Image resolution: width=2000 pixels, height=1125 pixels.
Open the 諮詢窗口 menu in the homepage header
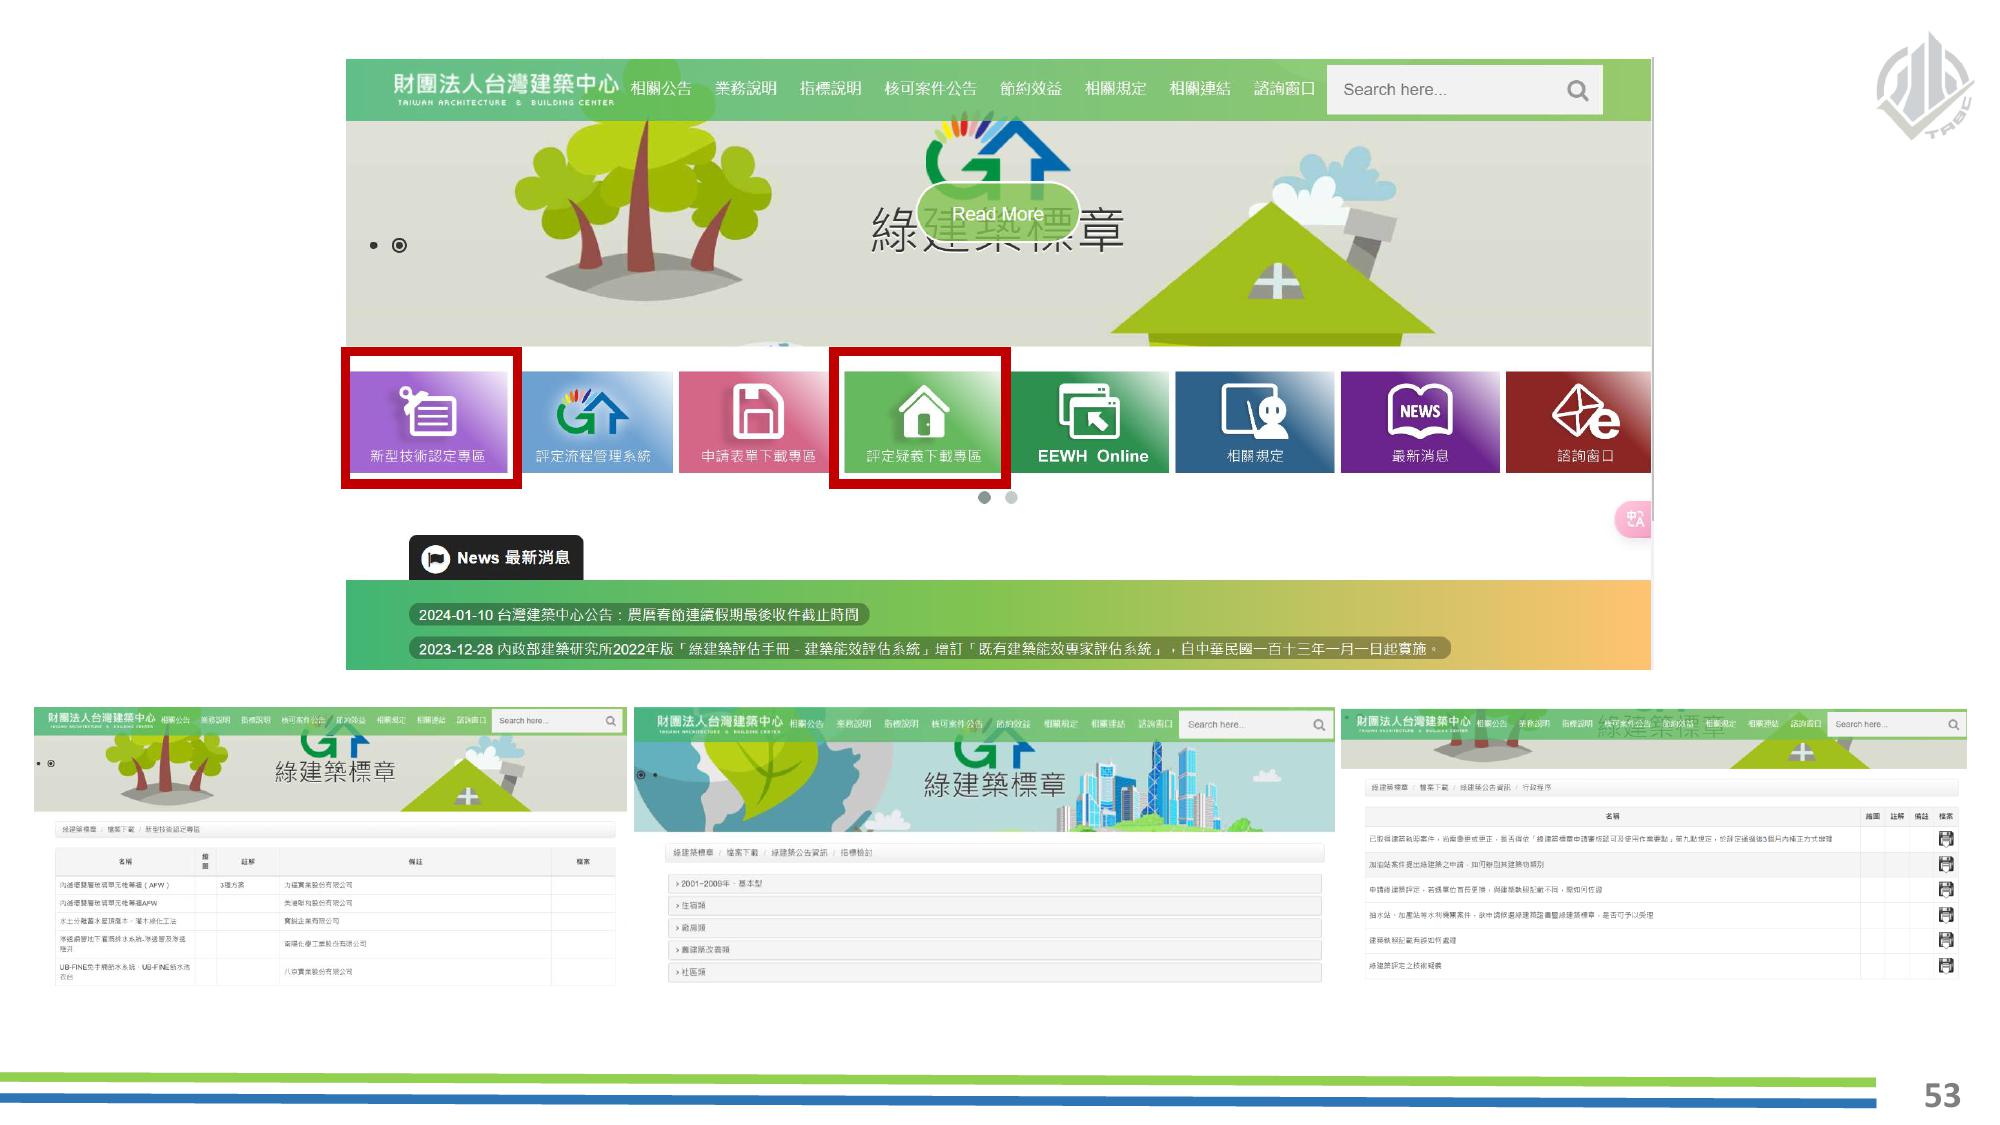(x=1285, y=89)
